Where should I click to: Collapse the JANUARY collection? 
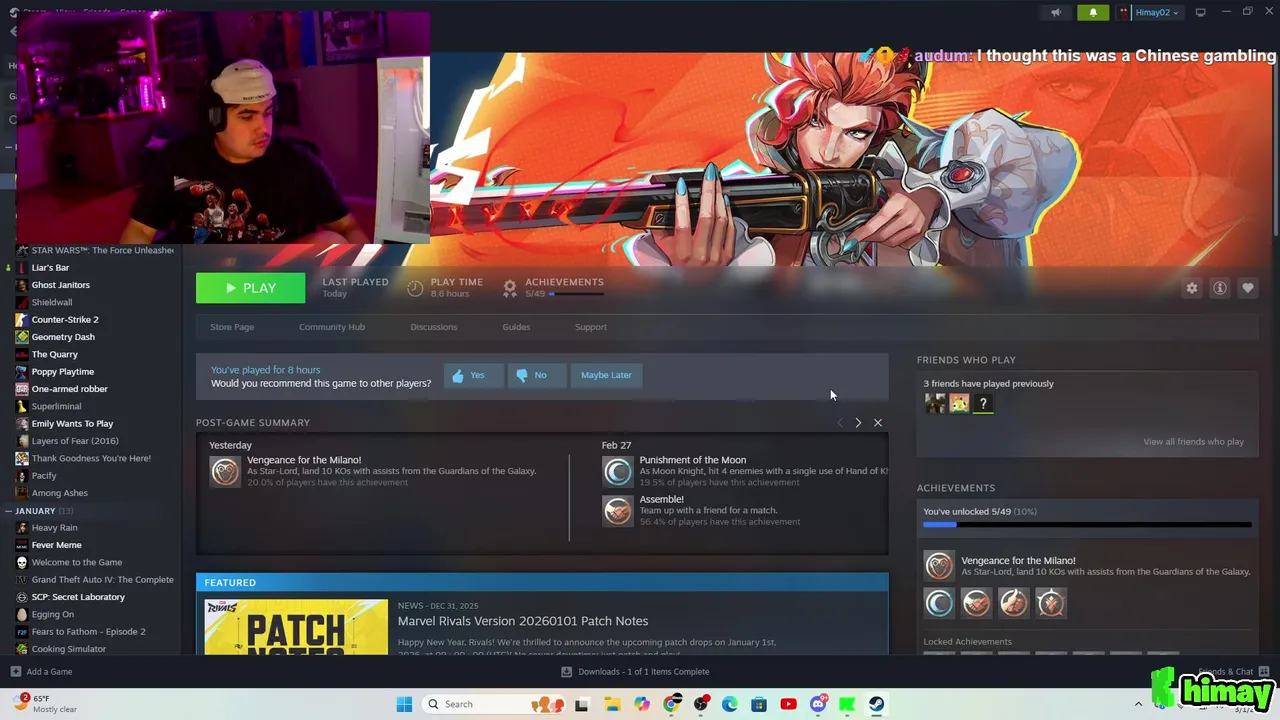pyautogui.click(x=9, y=511)
